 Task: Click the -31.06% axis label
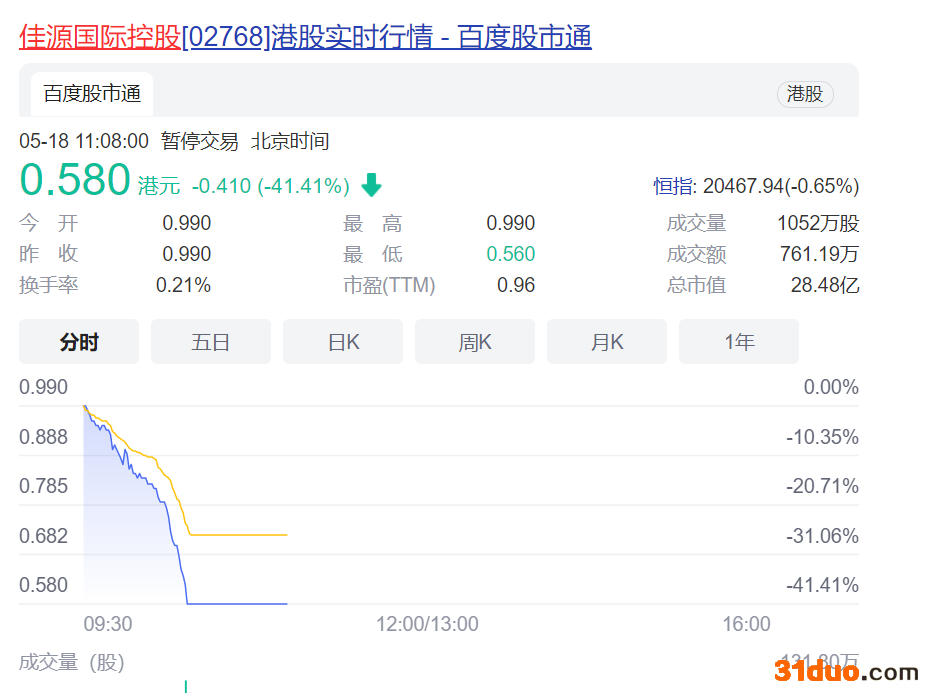(822, 535)
